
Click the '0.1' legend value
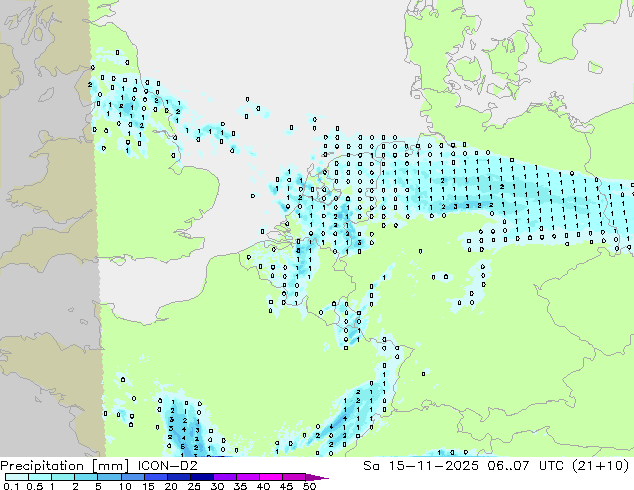pyautogui.click(x=11, y=486)
